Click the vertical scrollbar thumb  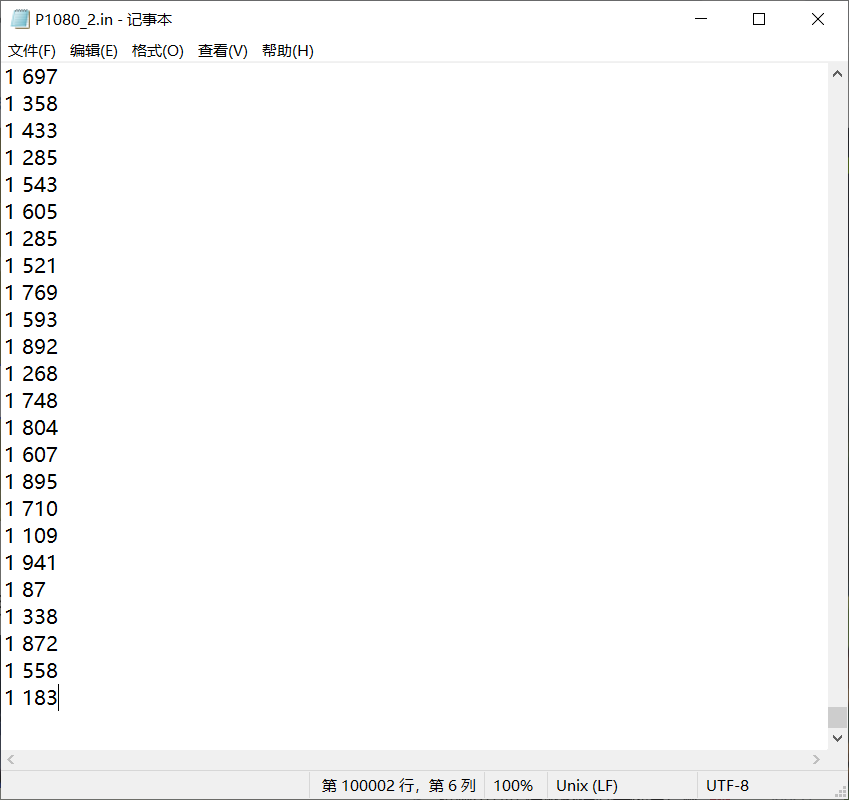pyautogui.click(x=838, y=717)
